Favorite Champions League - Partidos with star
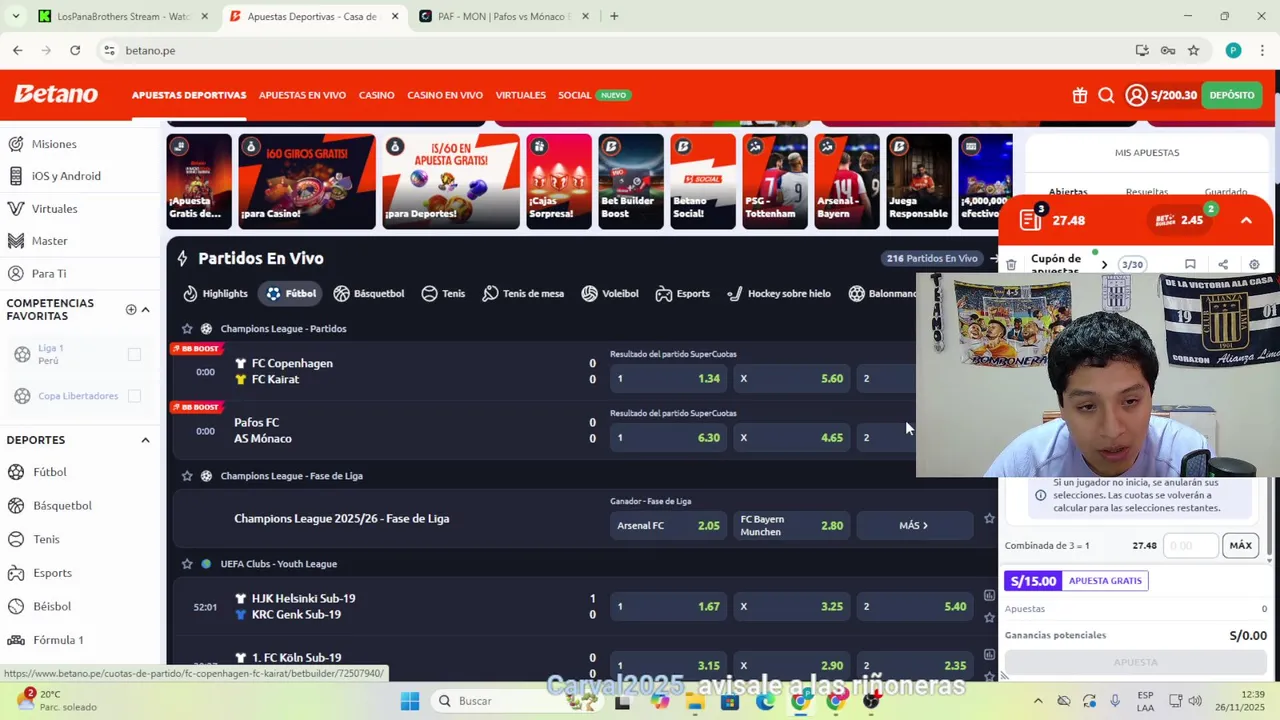Image resolution: width=1280 pixels, height=720 pixels. pos(187,329)
